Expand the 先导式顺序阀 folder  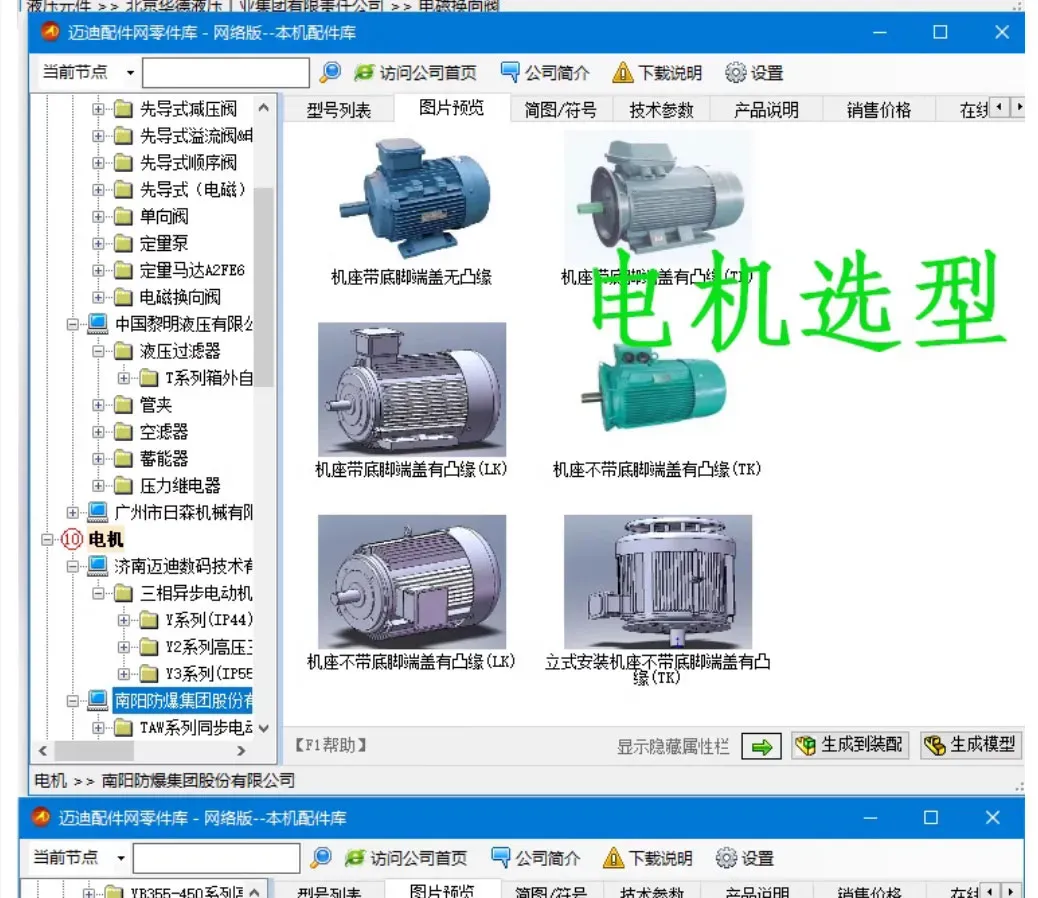98,163
